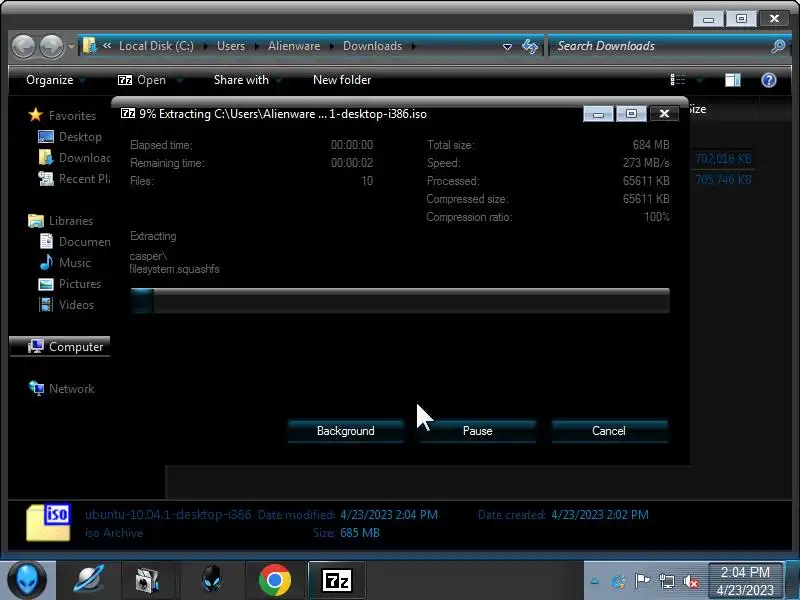Screen dimensions: 800x600
Task: Open selected file with 7-Zip Open button
Action: 142,80
